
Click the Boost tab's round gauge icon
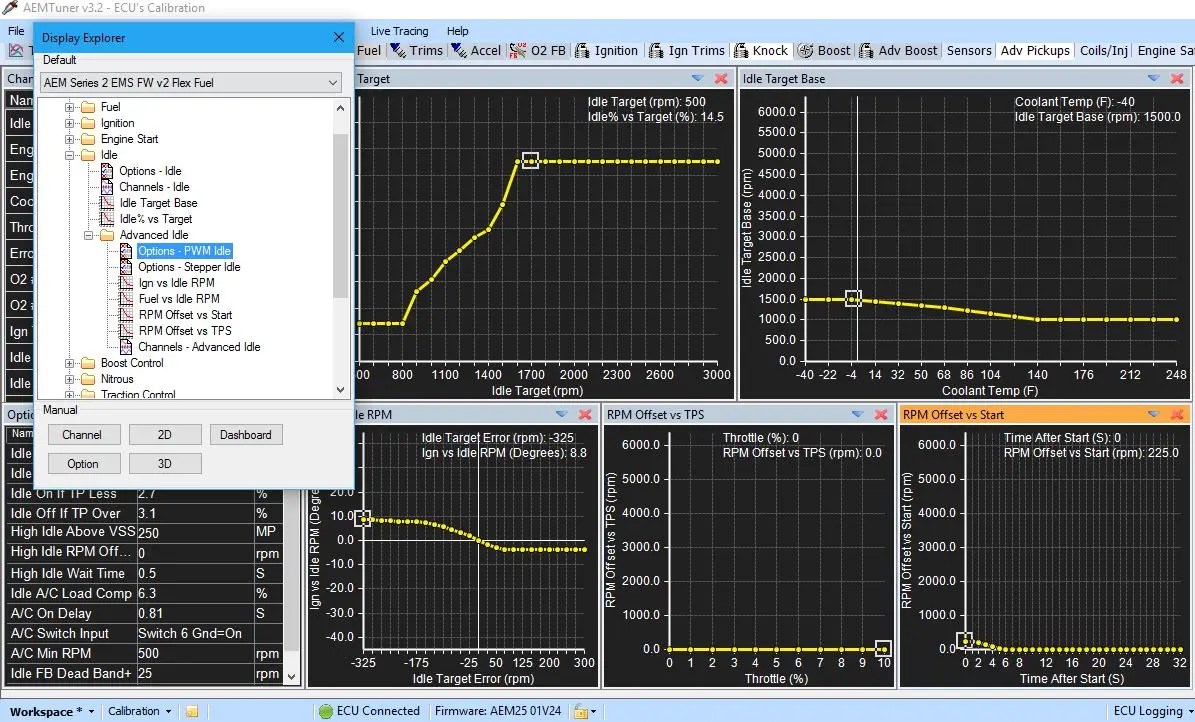tap(806, 51)
